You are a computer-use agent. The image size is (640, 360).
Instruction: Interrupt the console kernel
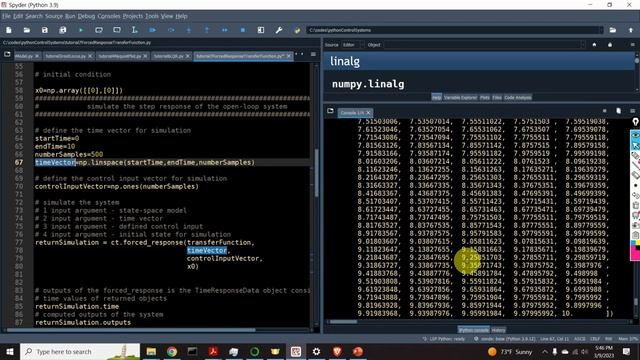tap(604, 111)
